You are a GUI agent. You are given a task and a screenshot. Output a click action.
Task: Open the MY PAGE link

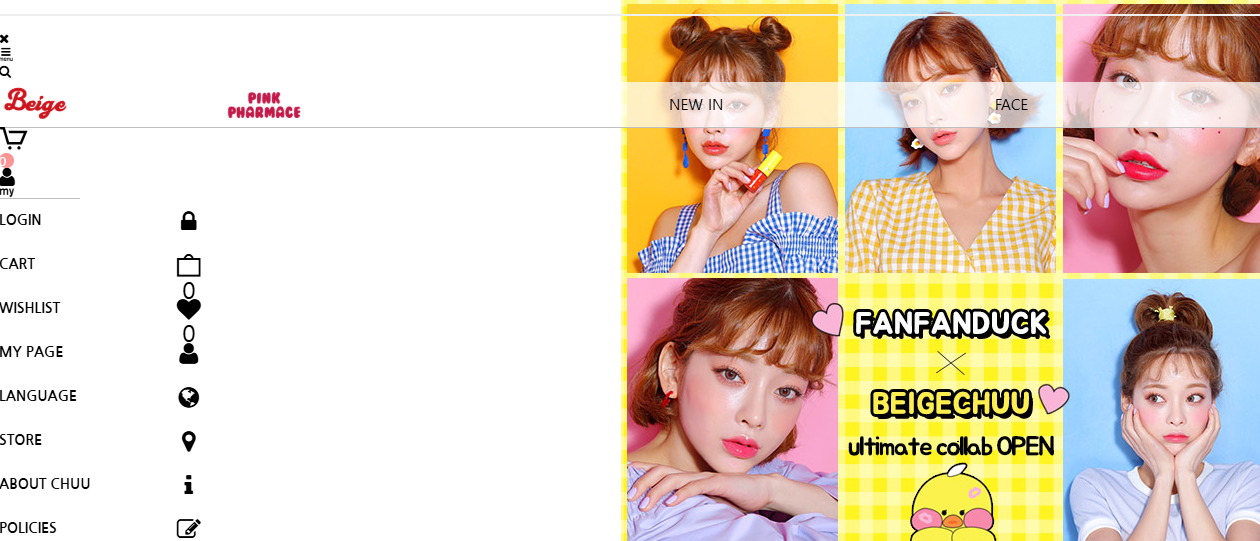pyautogui.click(x=32, y=352)
